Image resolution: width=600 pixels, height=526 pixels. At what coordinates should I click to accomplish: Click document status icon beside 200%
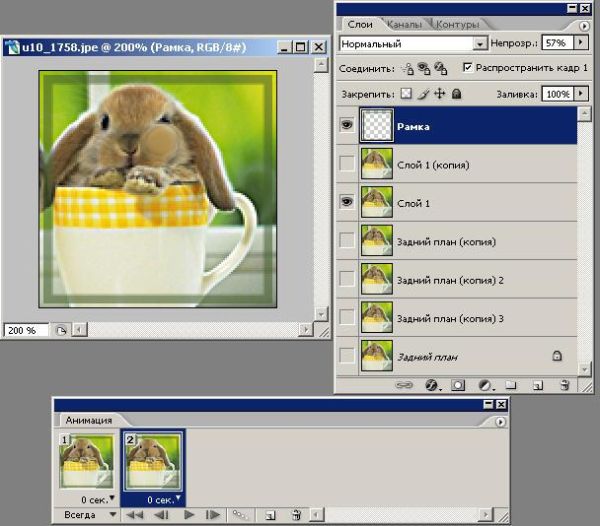(61, 330)
